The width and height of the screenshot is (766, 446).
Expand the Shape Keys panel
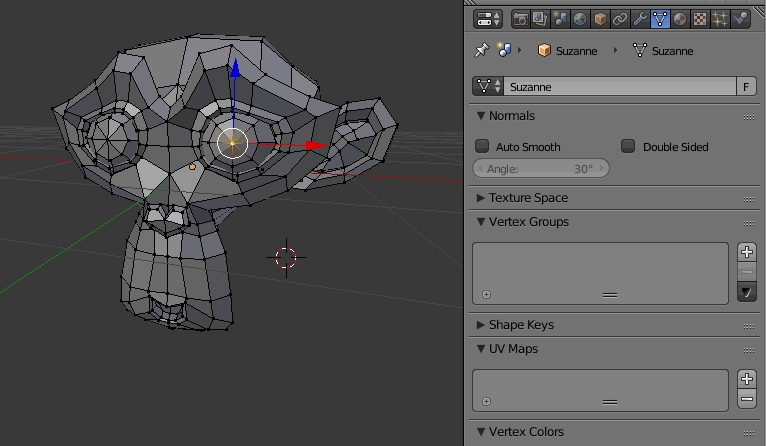point(481,325)
